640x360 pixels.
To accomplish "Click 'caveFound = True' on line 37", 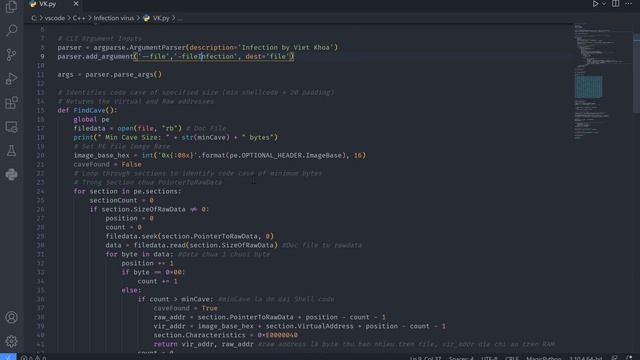I will click(x=186, y=308).
